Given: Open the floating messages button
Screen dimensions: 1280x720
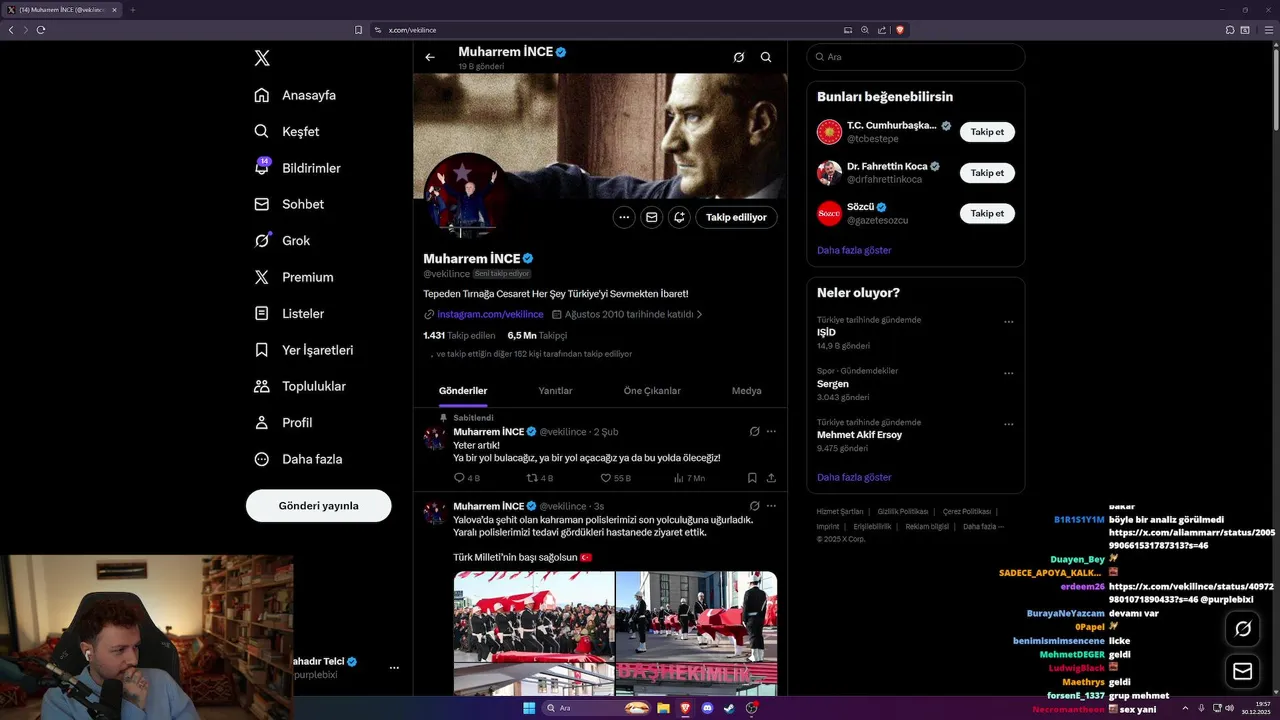Looking at the screenshot, I should pos(1243,671).
